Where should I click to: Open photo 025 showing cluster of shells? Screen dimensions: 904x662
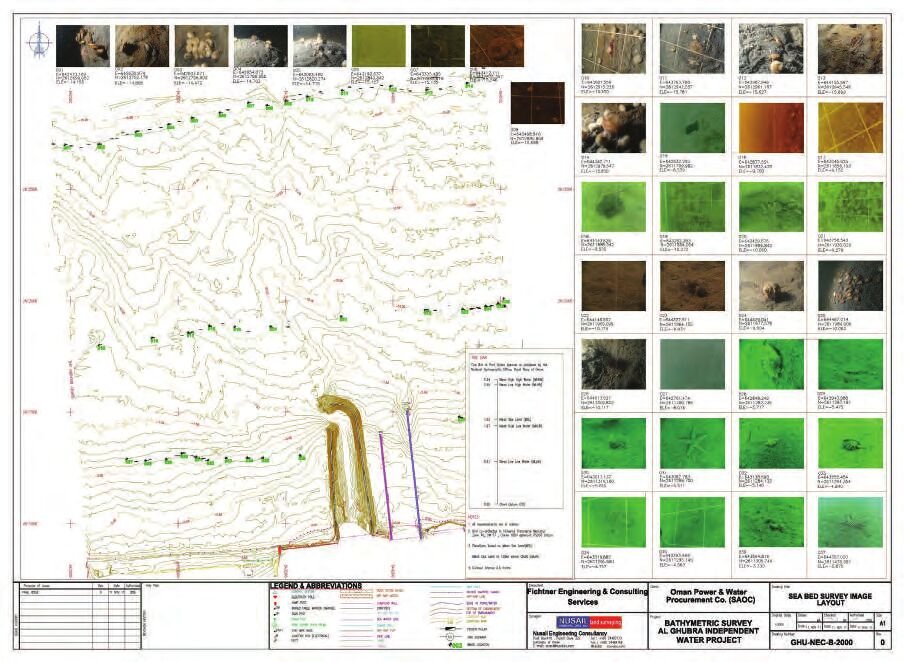[x=850, y=286]
